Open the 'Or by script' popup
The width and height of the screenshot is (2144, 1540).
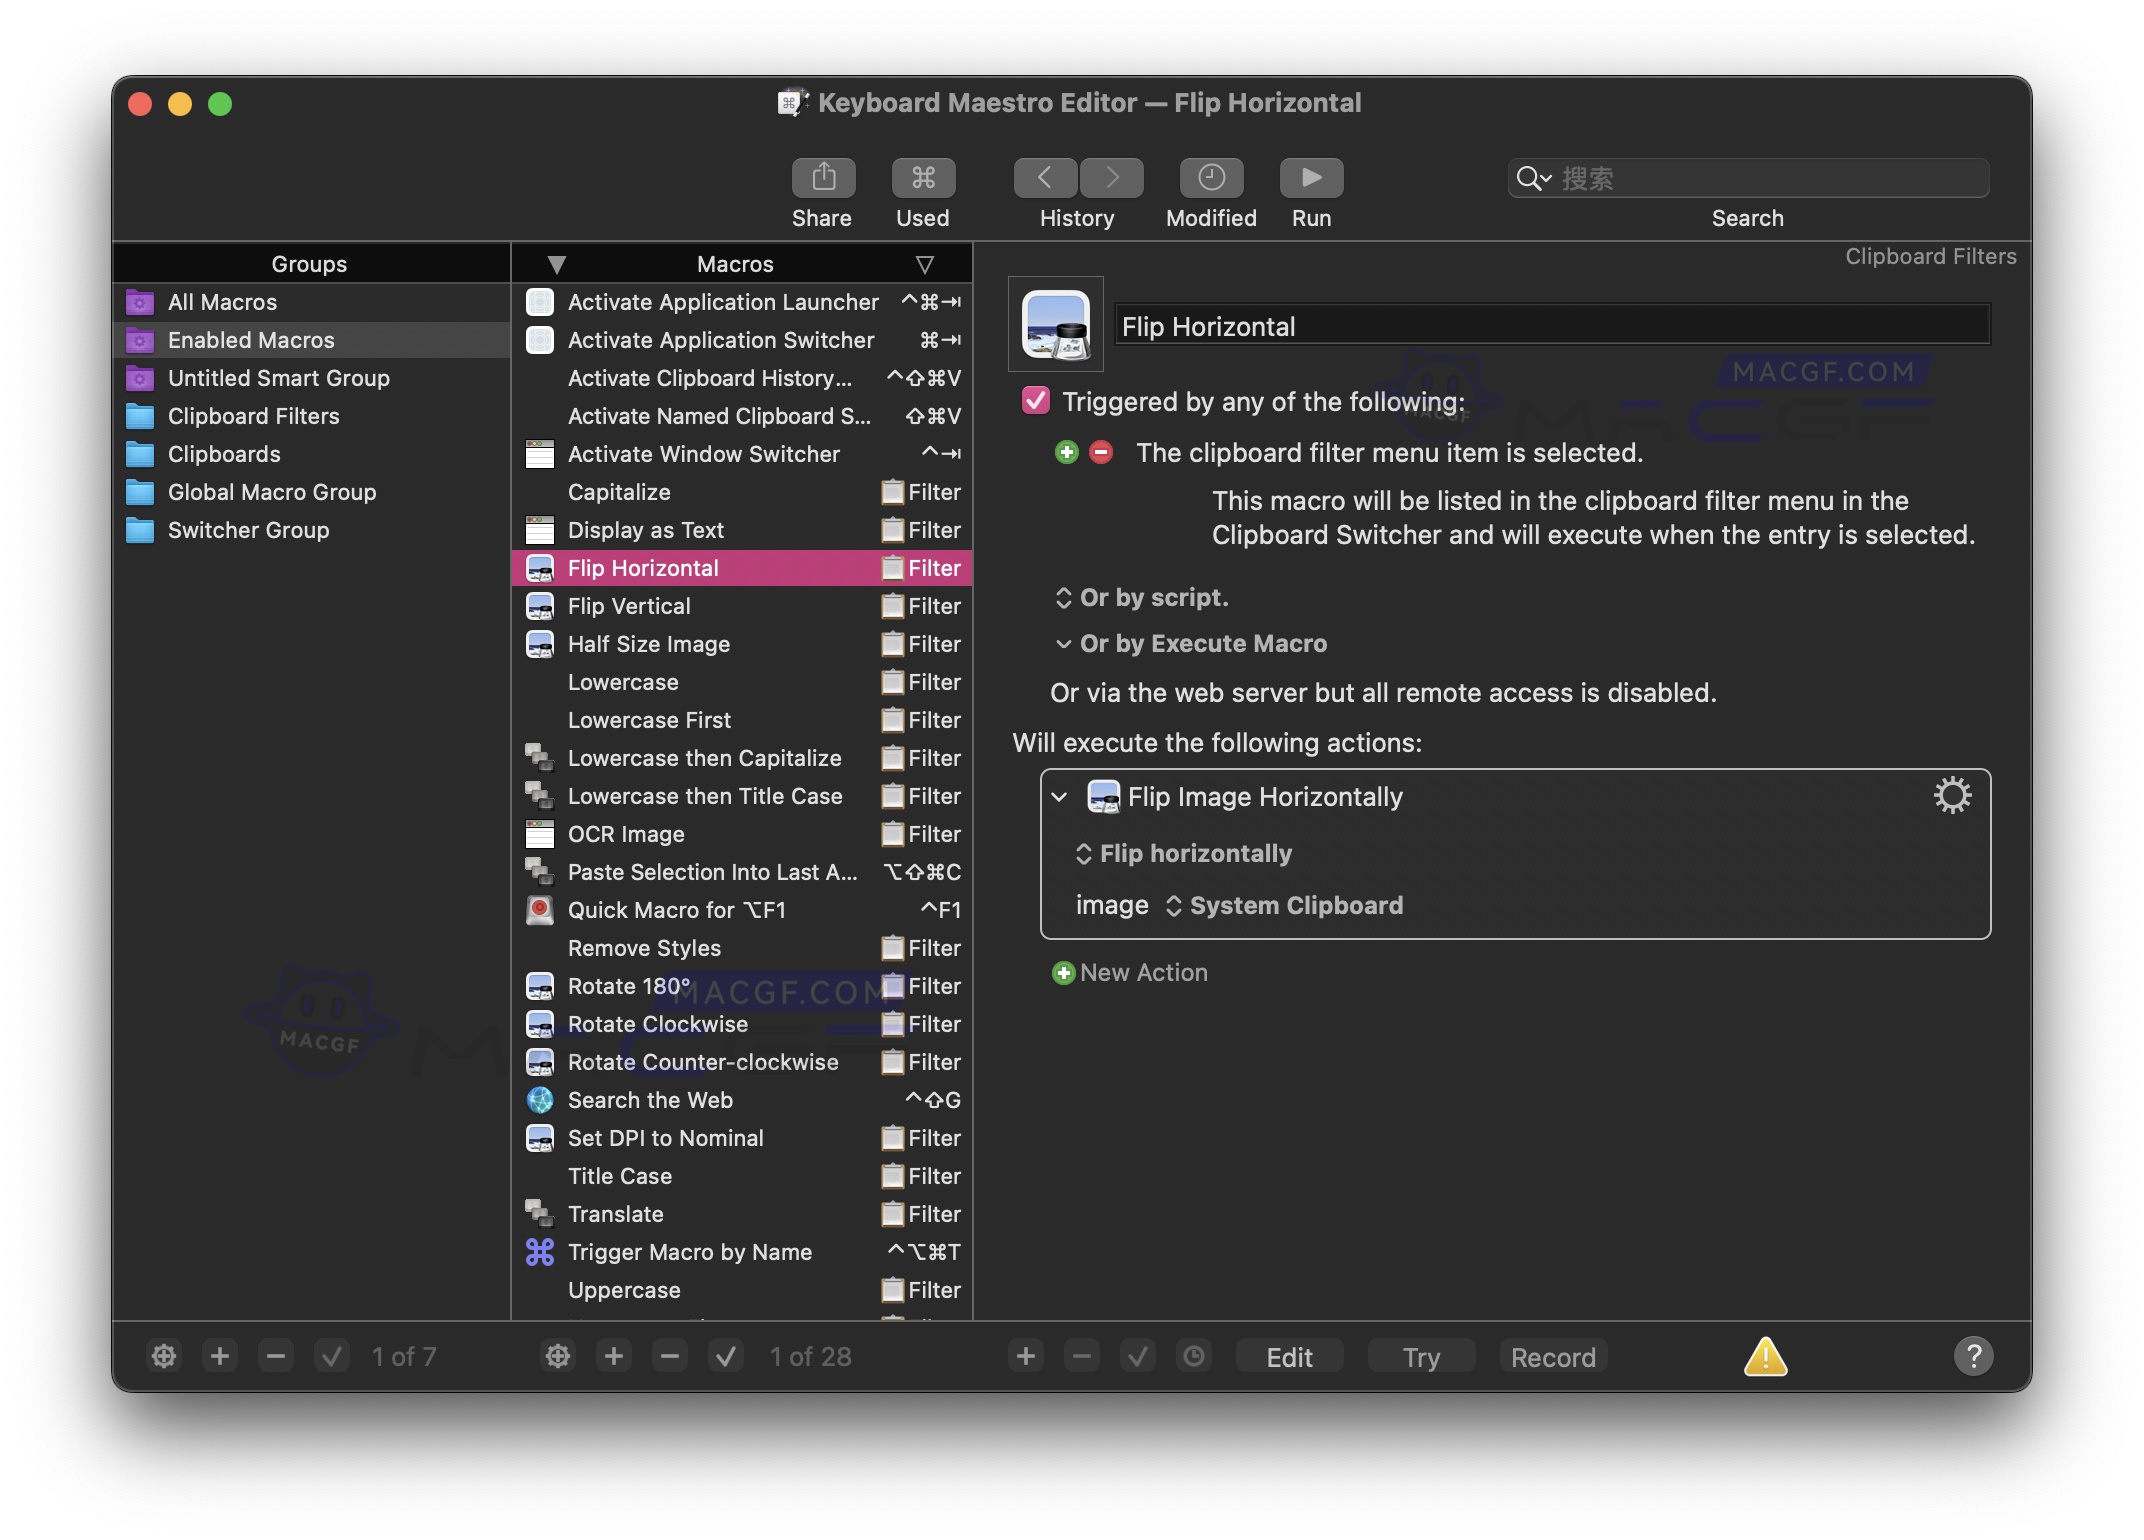1142,597
